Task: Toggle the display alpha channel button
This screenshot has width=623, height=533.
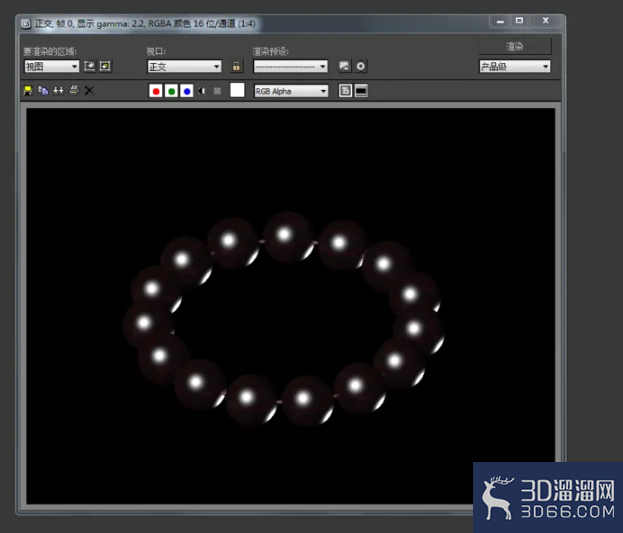Action: [x=202, y=91]
